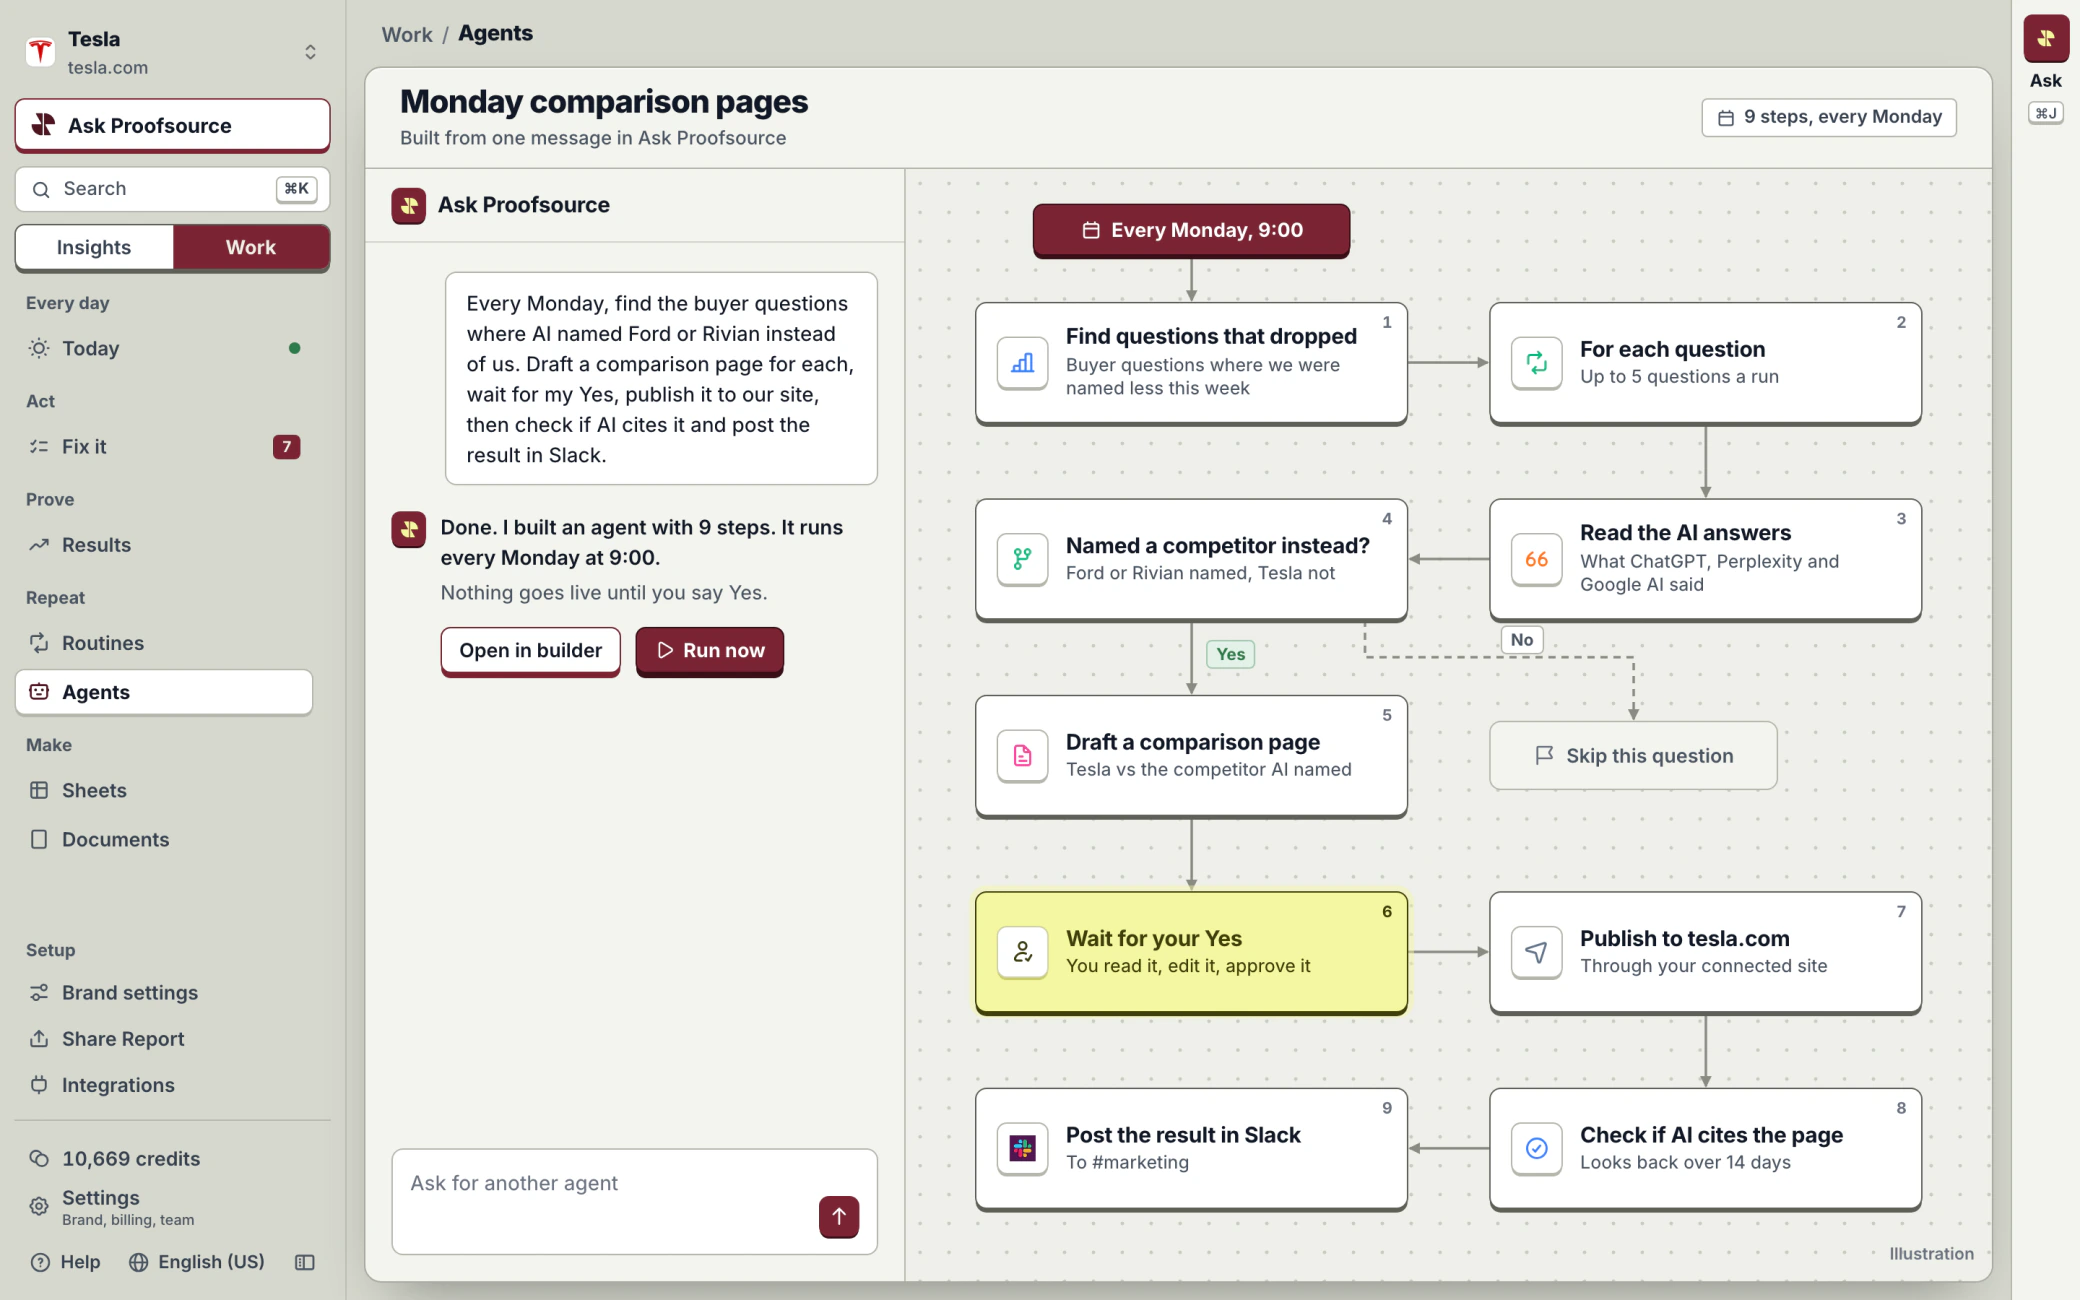Click the chart icon in Find questions that dropped
Screen dimensions: 2080x1300
point(1022,362)
